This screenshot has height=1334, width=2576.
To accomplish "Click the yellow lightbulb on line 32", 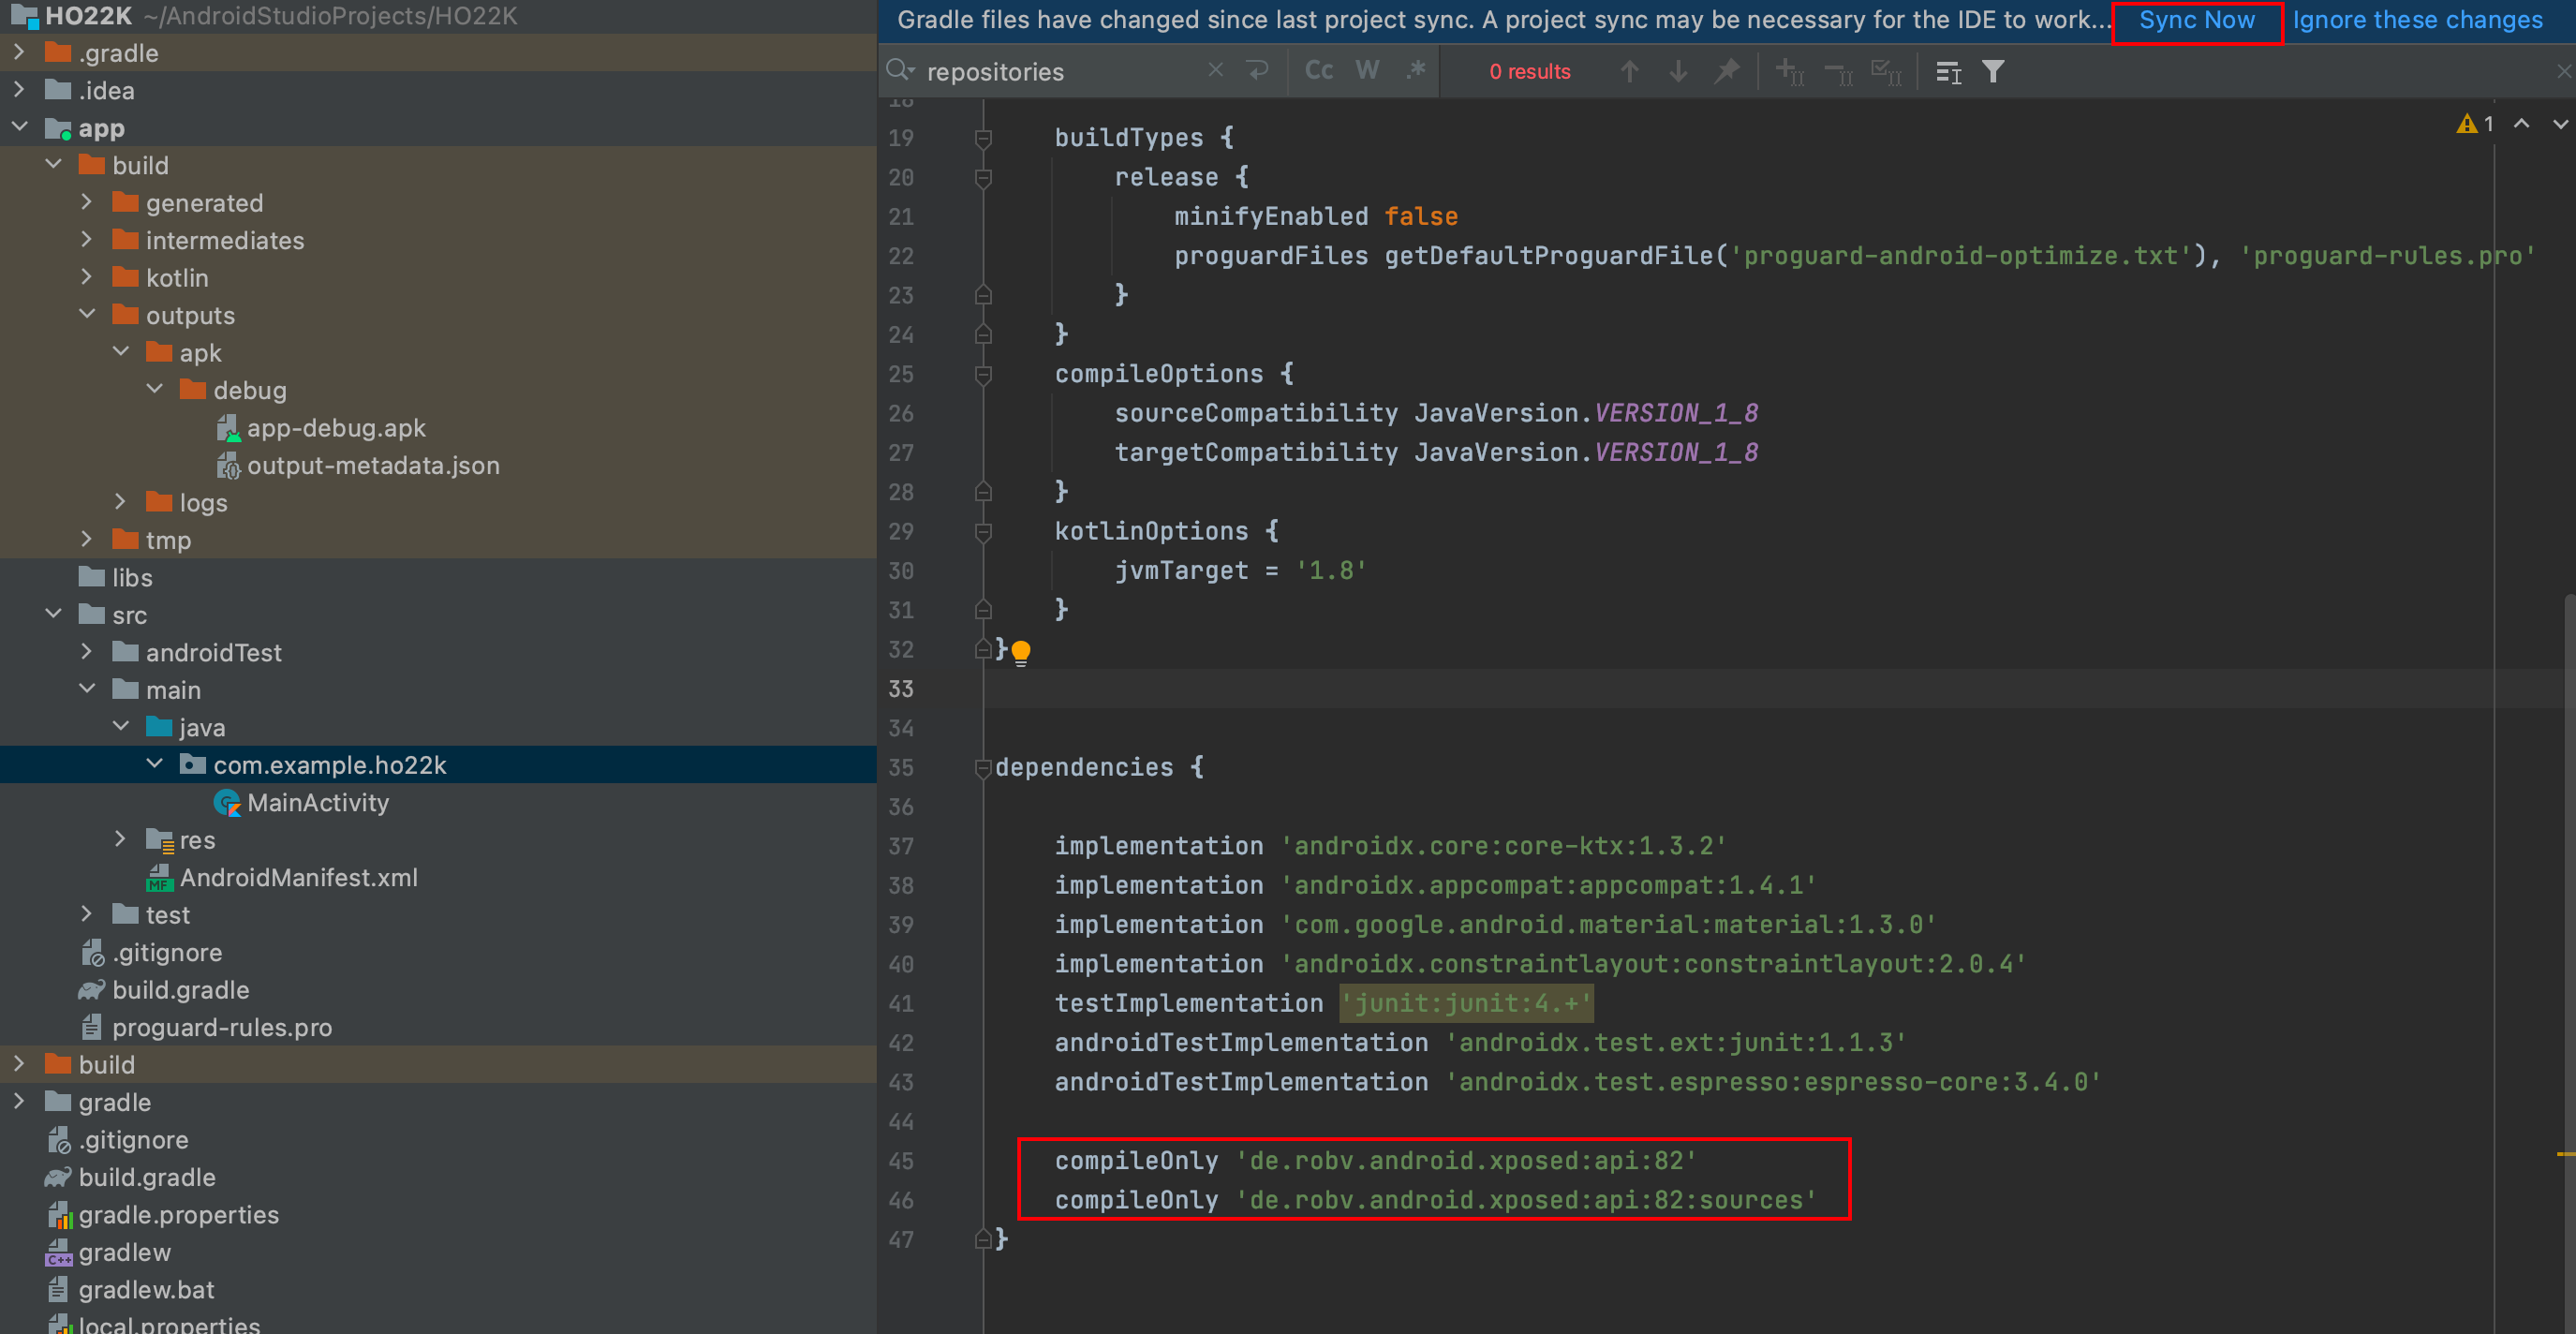I will pos(1020,652).
